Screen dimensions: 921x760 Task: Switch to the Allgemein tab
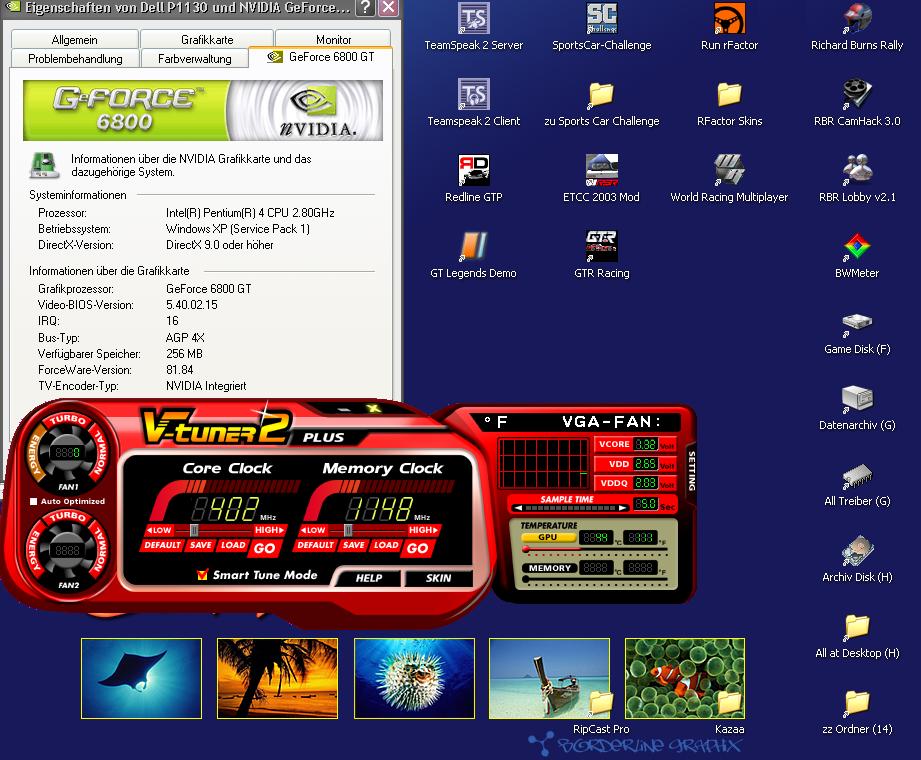pyautogui.click(x=75, y=40)
